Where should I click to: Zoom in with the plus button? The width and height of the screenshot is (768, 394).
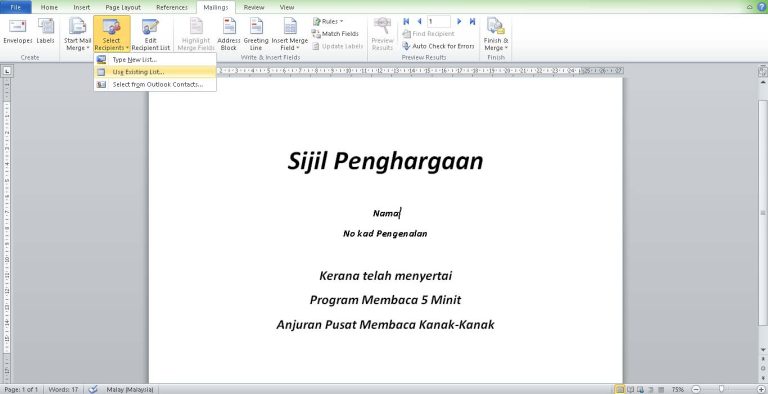tap(761, 390)
